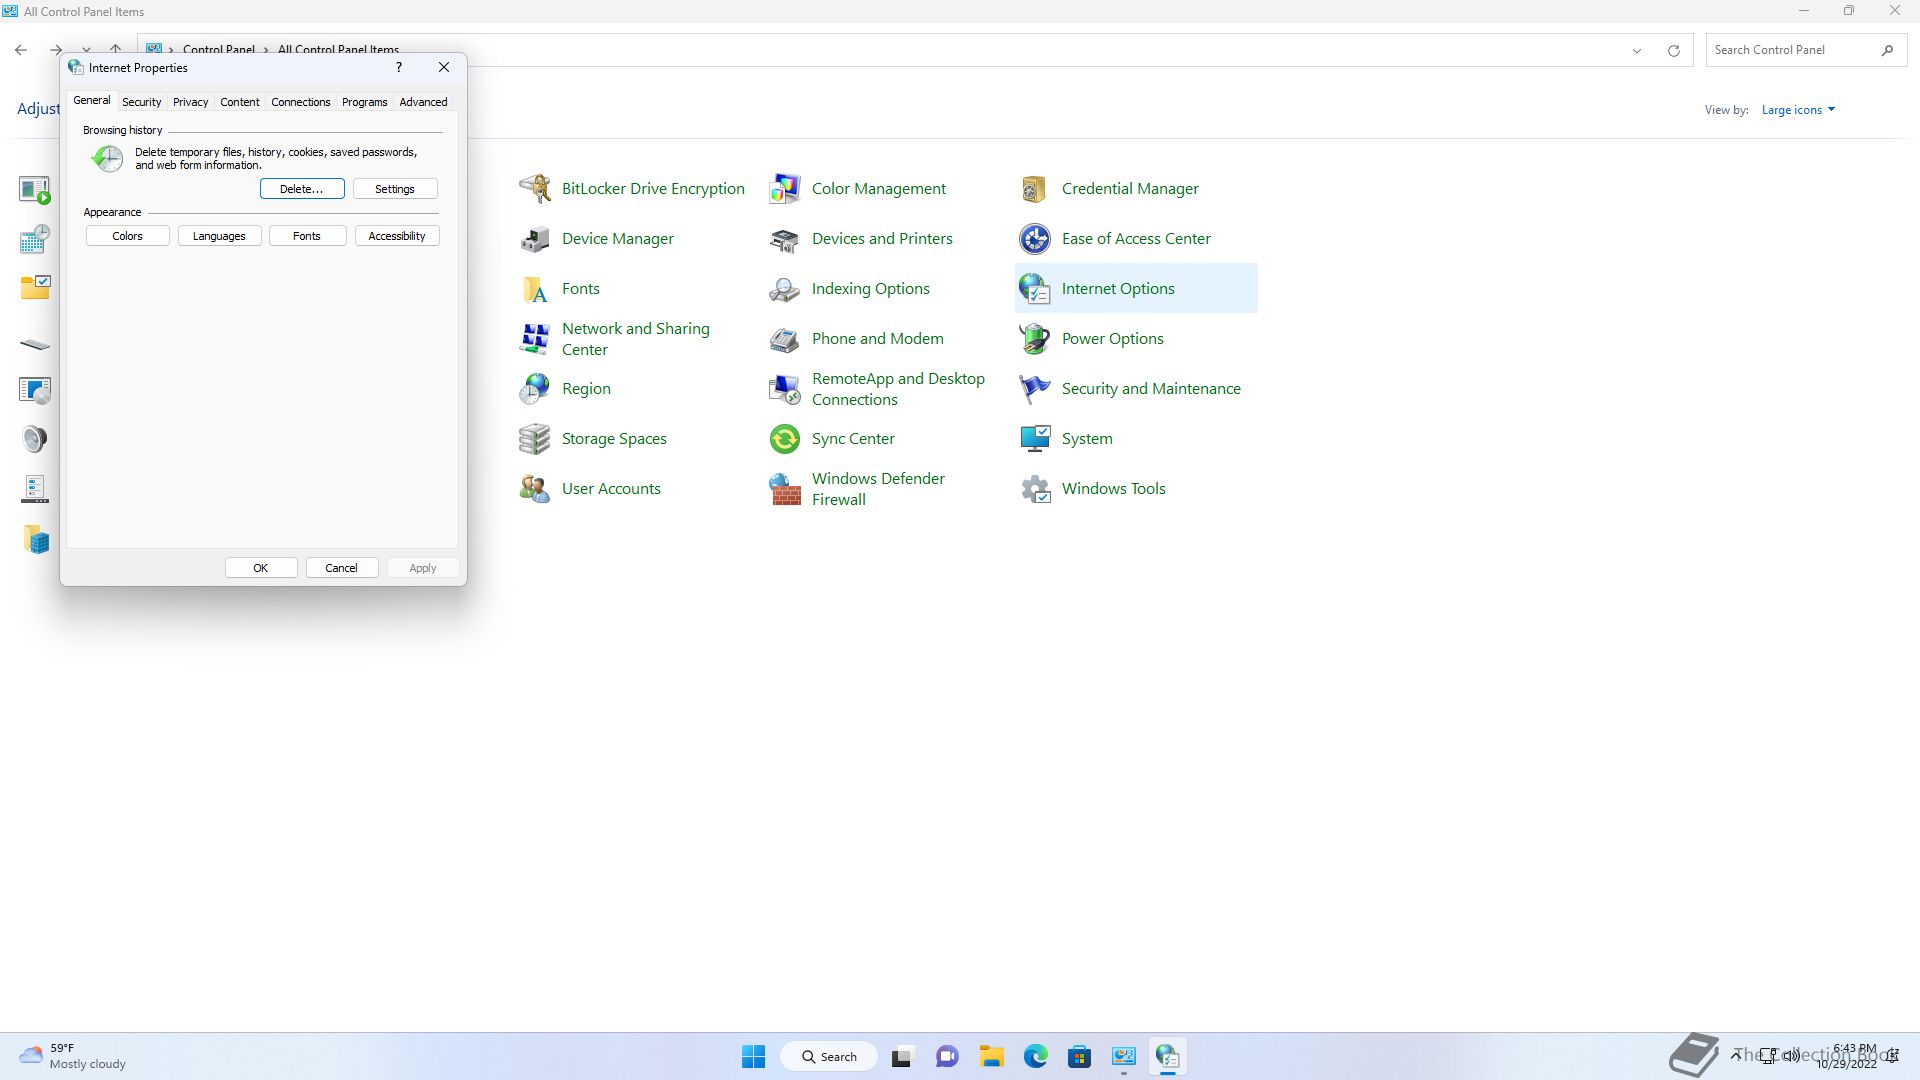Click the back arrow in Control Panel
The width and height of the screenshot is (1920, 1080).
coord(21,49)
